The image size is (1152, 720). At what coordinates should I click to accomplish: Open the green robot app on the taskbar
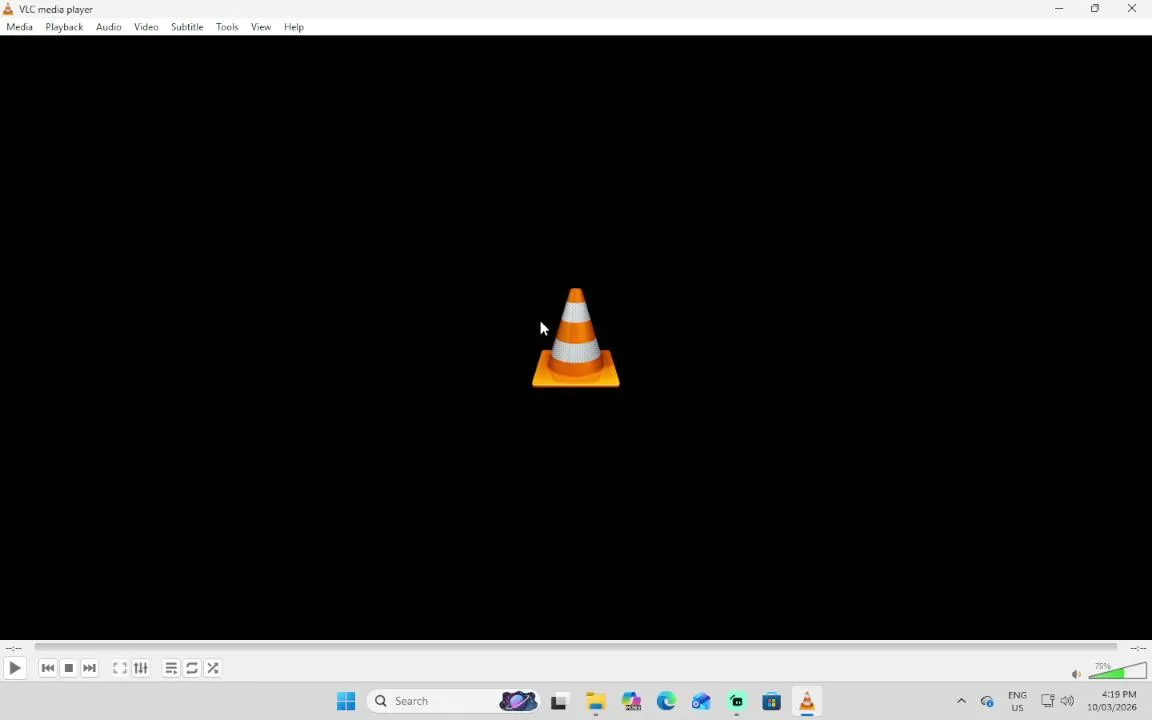tap(736, 701)
